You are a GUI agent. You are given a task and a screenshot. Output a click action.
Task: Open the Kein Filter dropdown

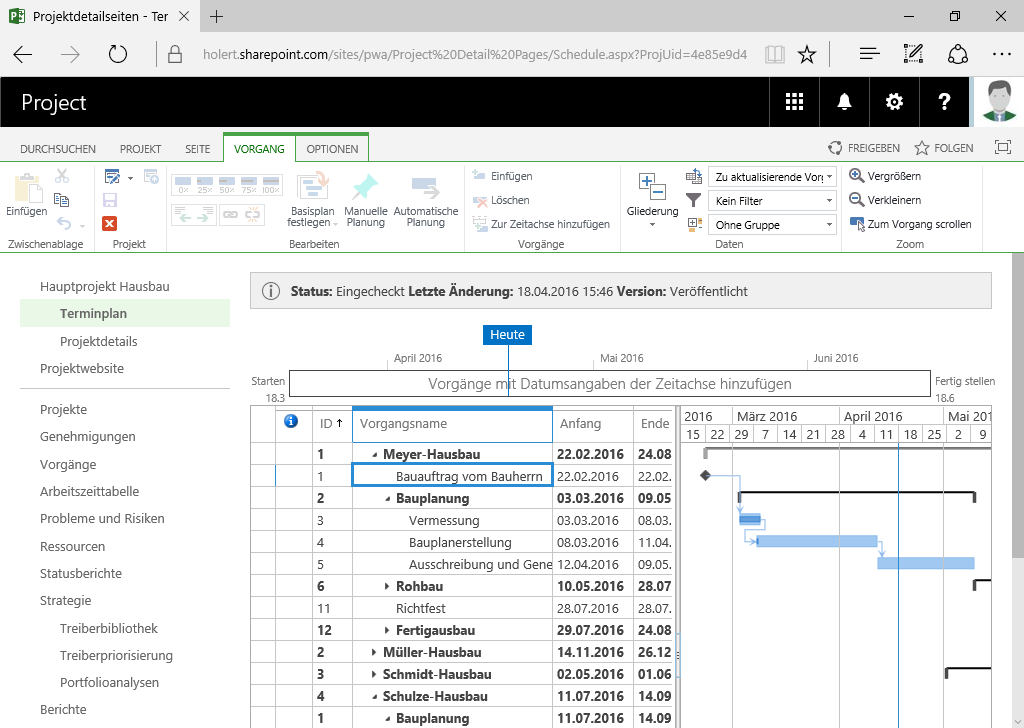coord(772,201)
